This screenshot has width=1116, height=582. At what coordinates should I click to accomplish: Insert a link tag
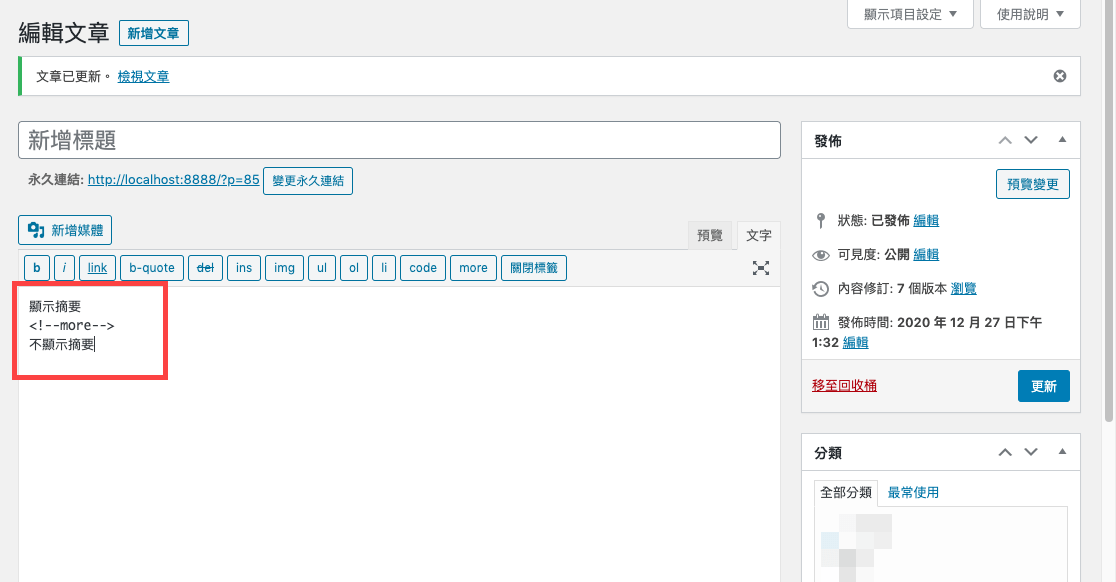pos(98,268)
